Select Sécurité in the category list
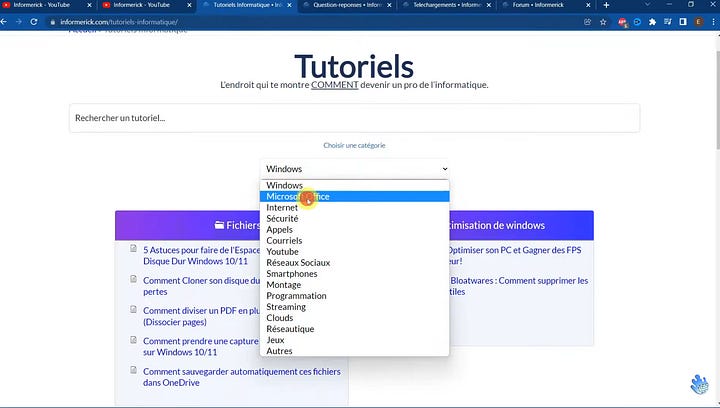The height and width of the screenshot is (408, 720). pyautogui.click(x=354, y=218)
